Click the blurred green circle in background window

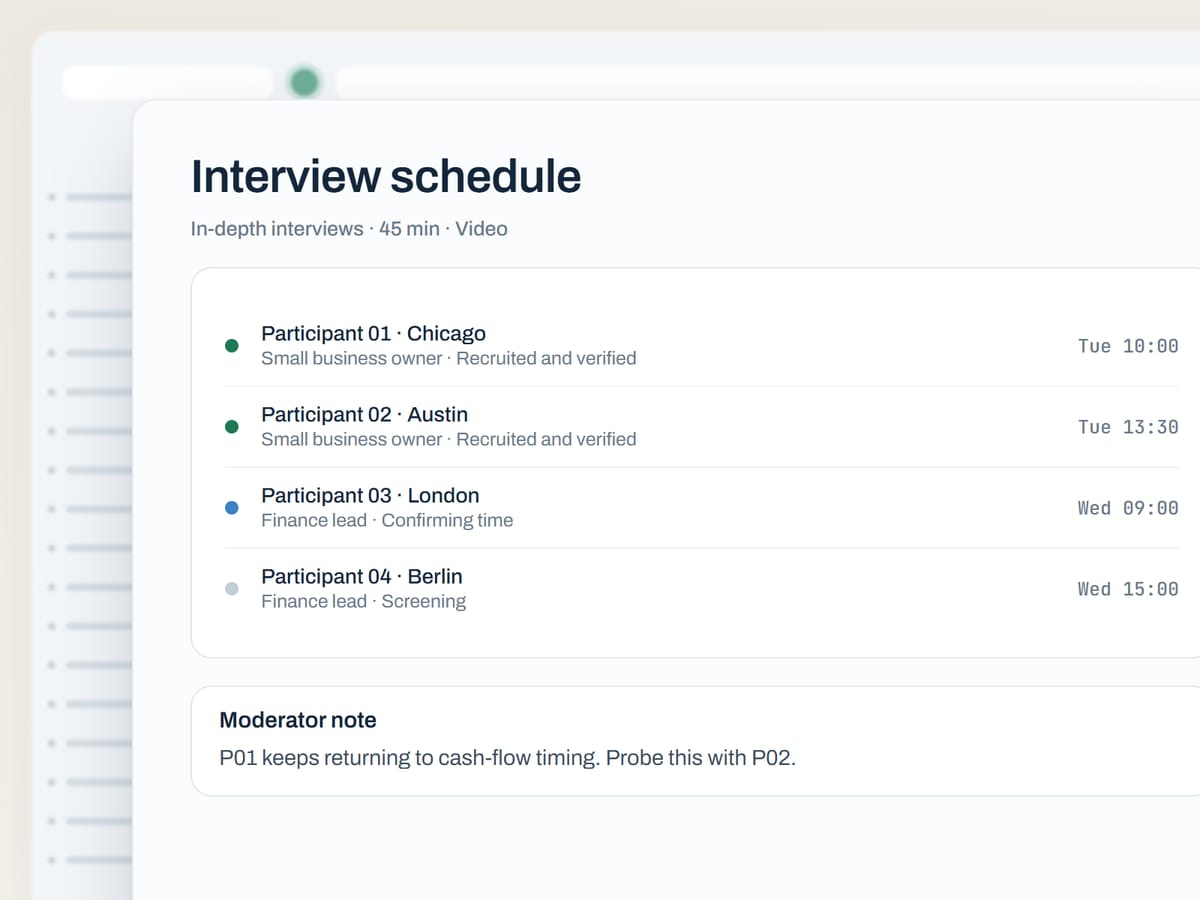[x=304, y=82]
